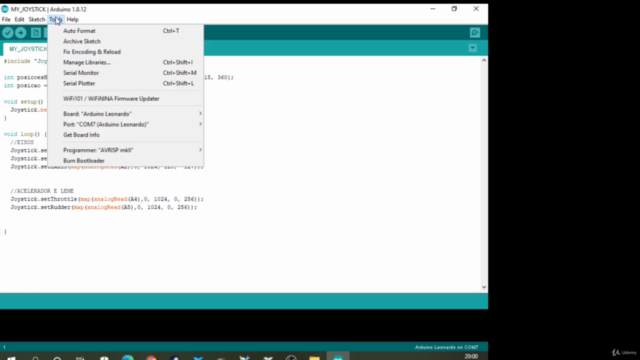Click the int posicao declaration line

[25, 86]
